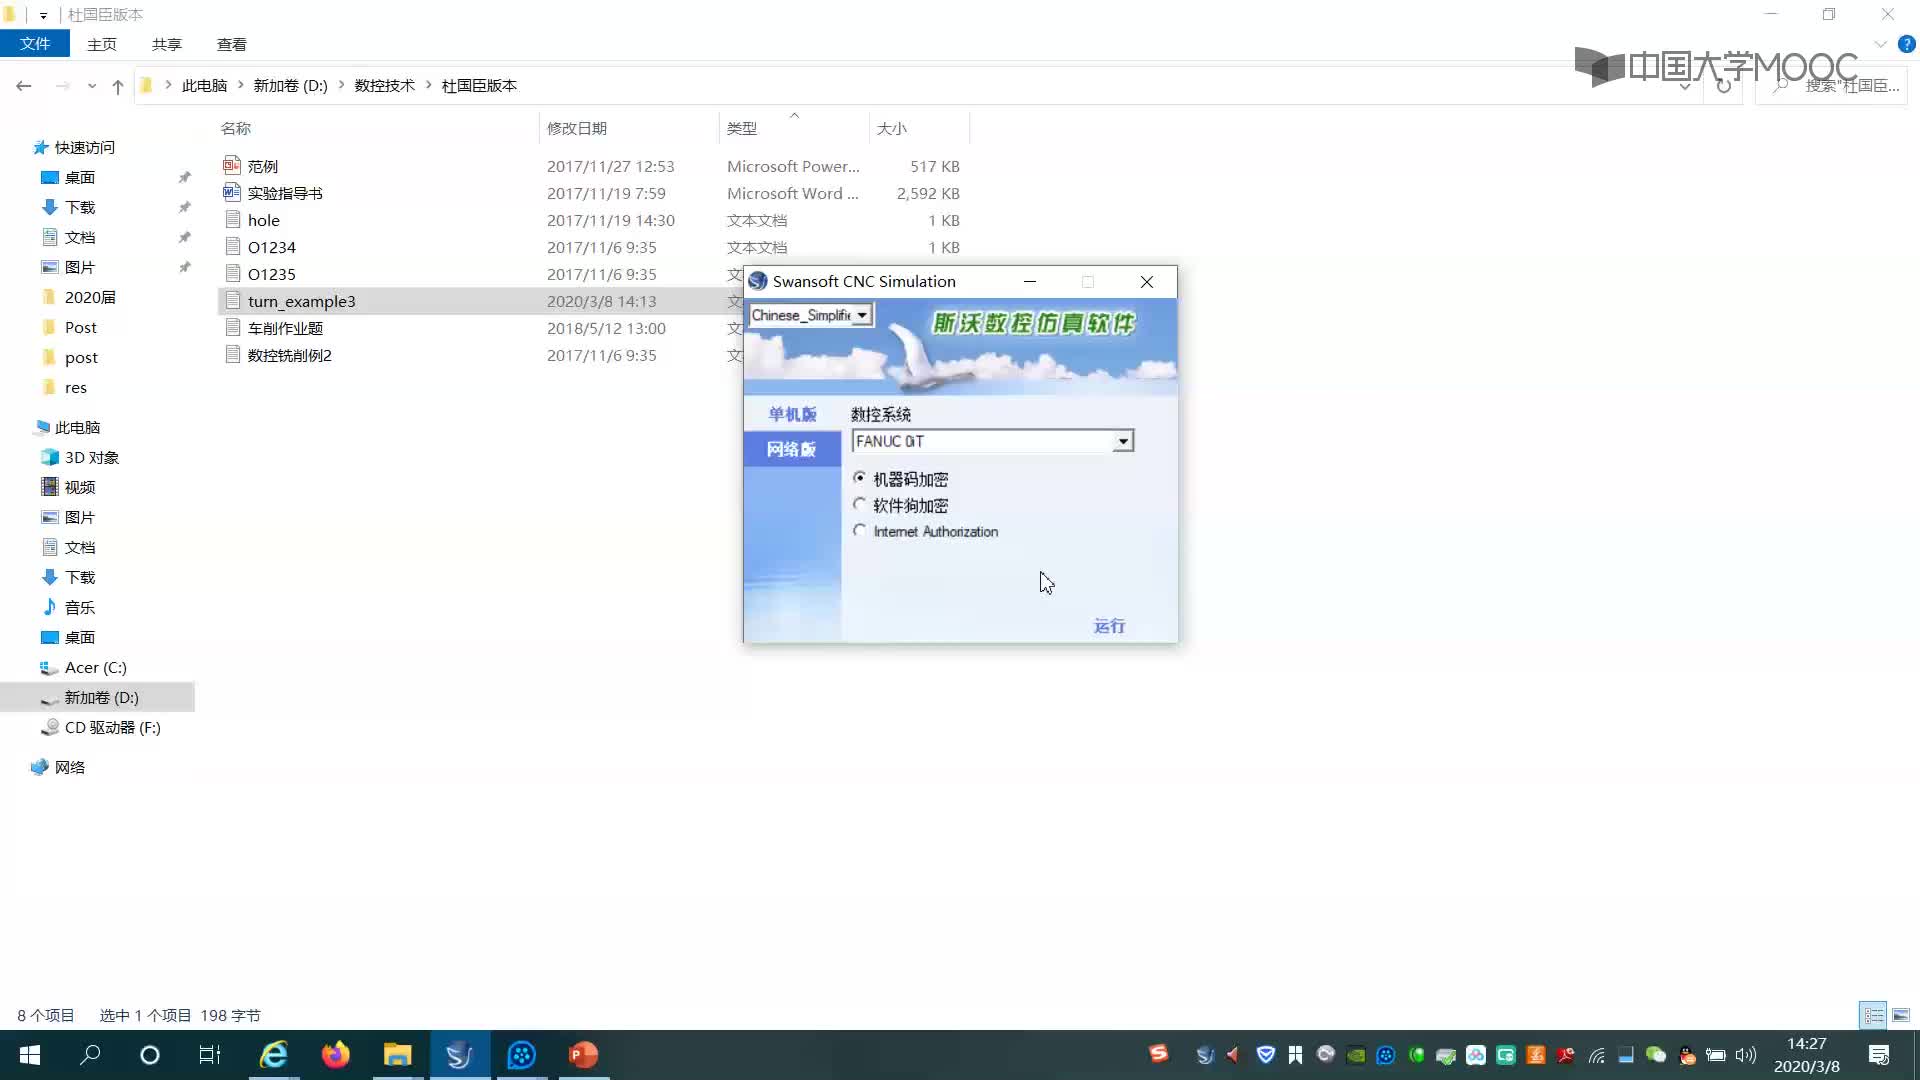Open File Explorer taskbar icon
Viewport: 1920px width, 1080px height.
[x=398, y=1055]
